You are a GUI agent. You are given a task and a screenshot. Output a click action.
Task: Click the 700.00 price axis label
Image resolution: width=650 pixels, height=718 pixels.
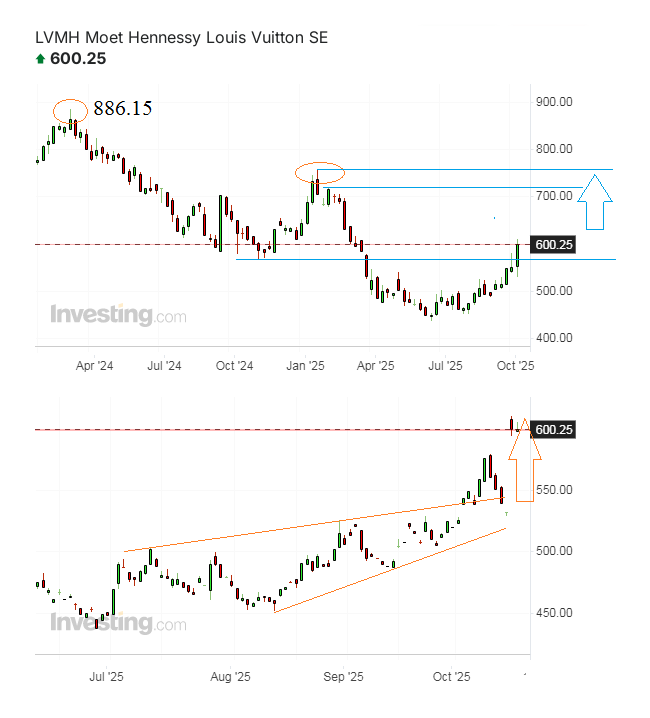pyautogui.click(x=554, y=196)
